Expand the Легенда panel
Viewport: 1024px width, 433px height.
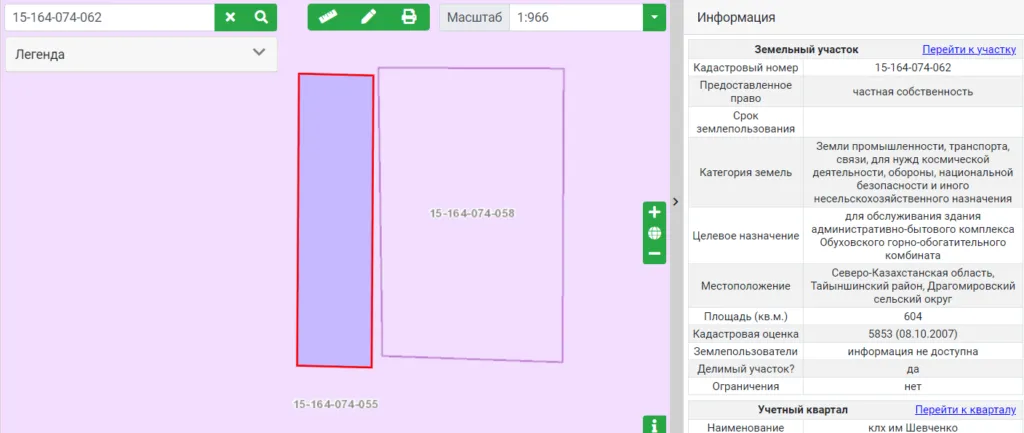click(x=259, y=54)
